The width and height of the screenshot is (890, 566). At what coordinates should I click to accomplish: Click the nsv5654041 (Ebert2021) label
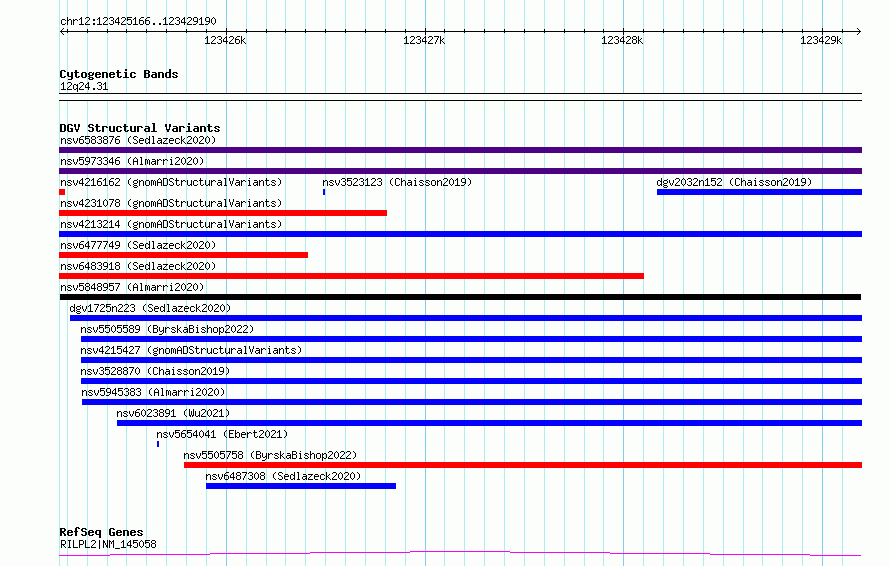(222, 434)
